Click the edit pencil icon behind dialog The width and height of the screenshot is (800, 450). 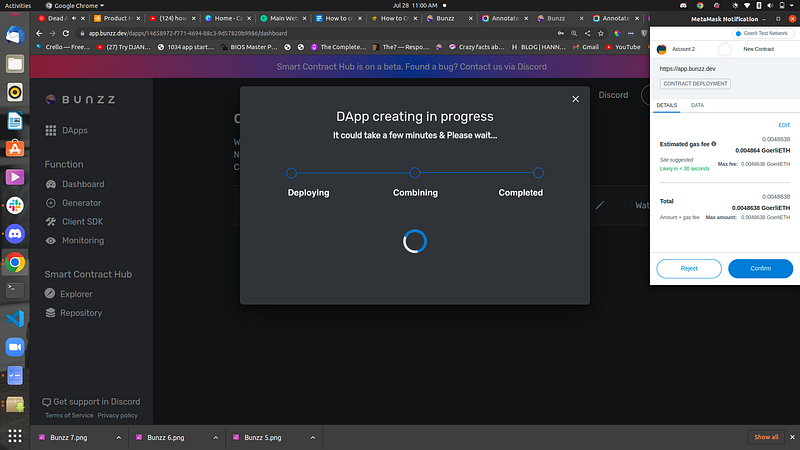[x=600, y=205]
